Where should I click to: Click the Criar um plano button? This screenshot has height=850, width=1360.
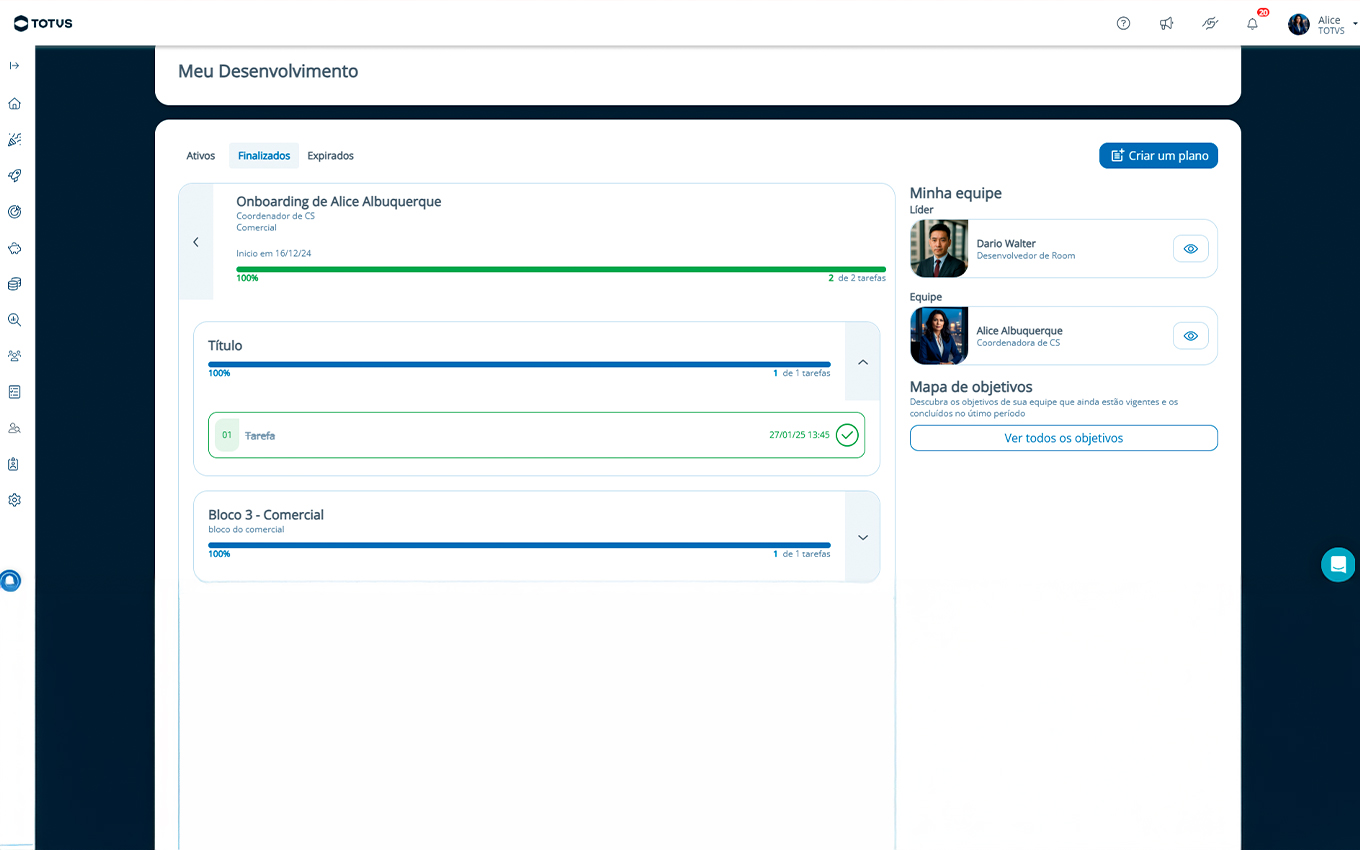(1158, 156)
